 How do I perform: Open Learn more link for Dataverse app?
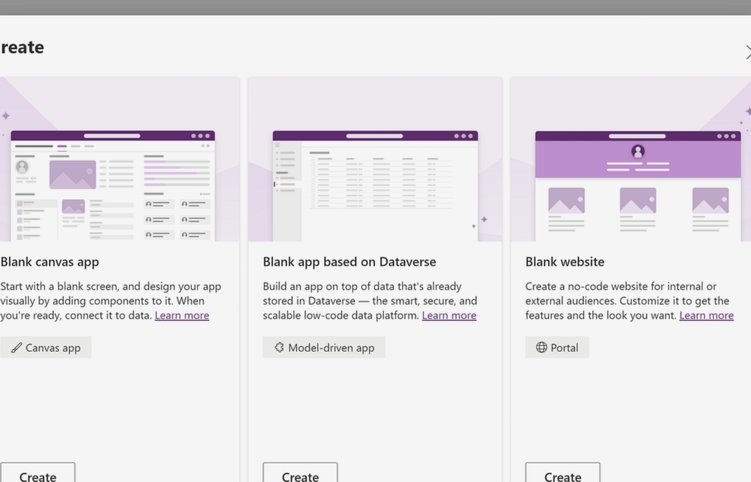pyautogui.click(x=449, y=315)
